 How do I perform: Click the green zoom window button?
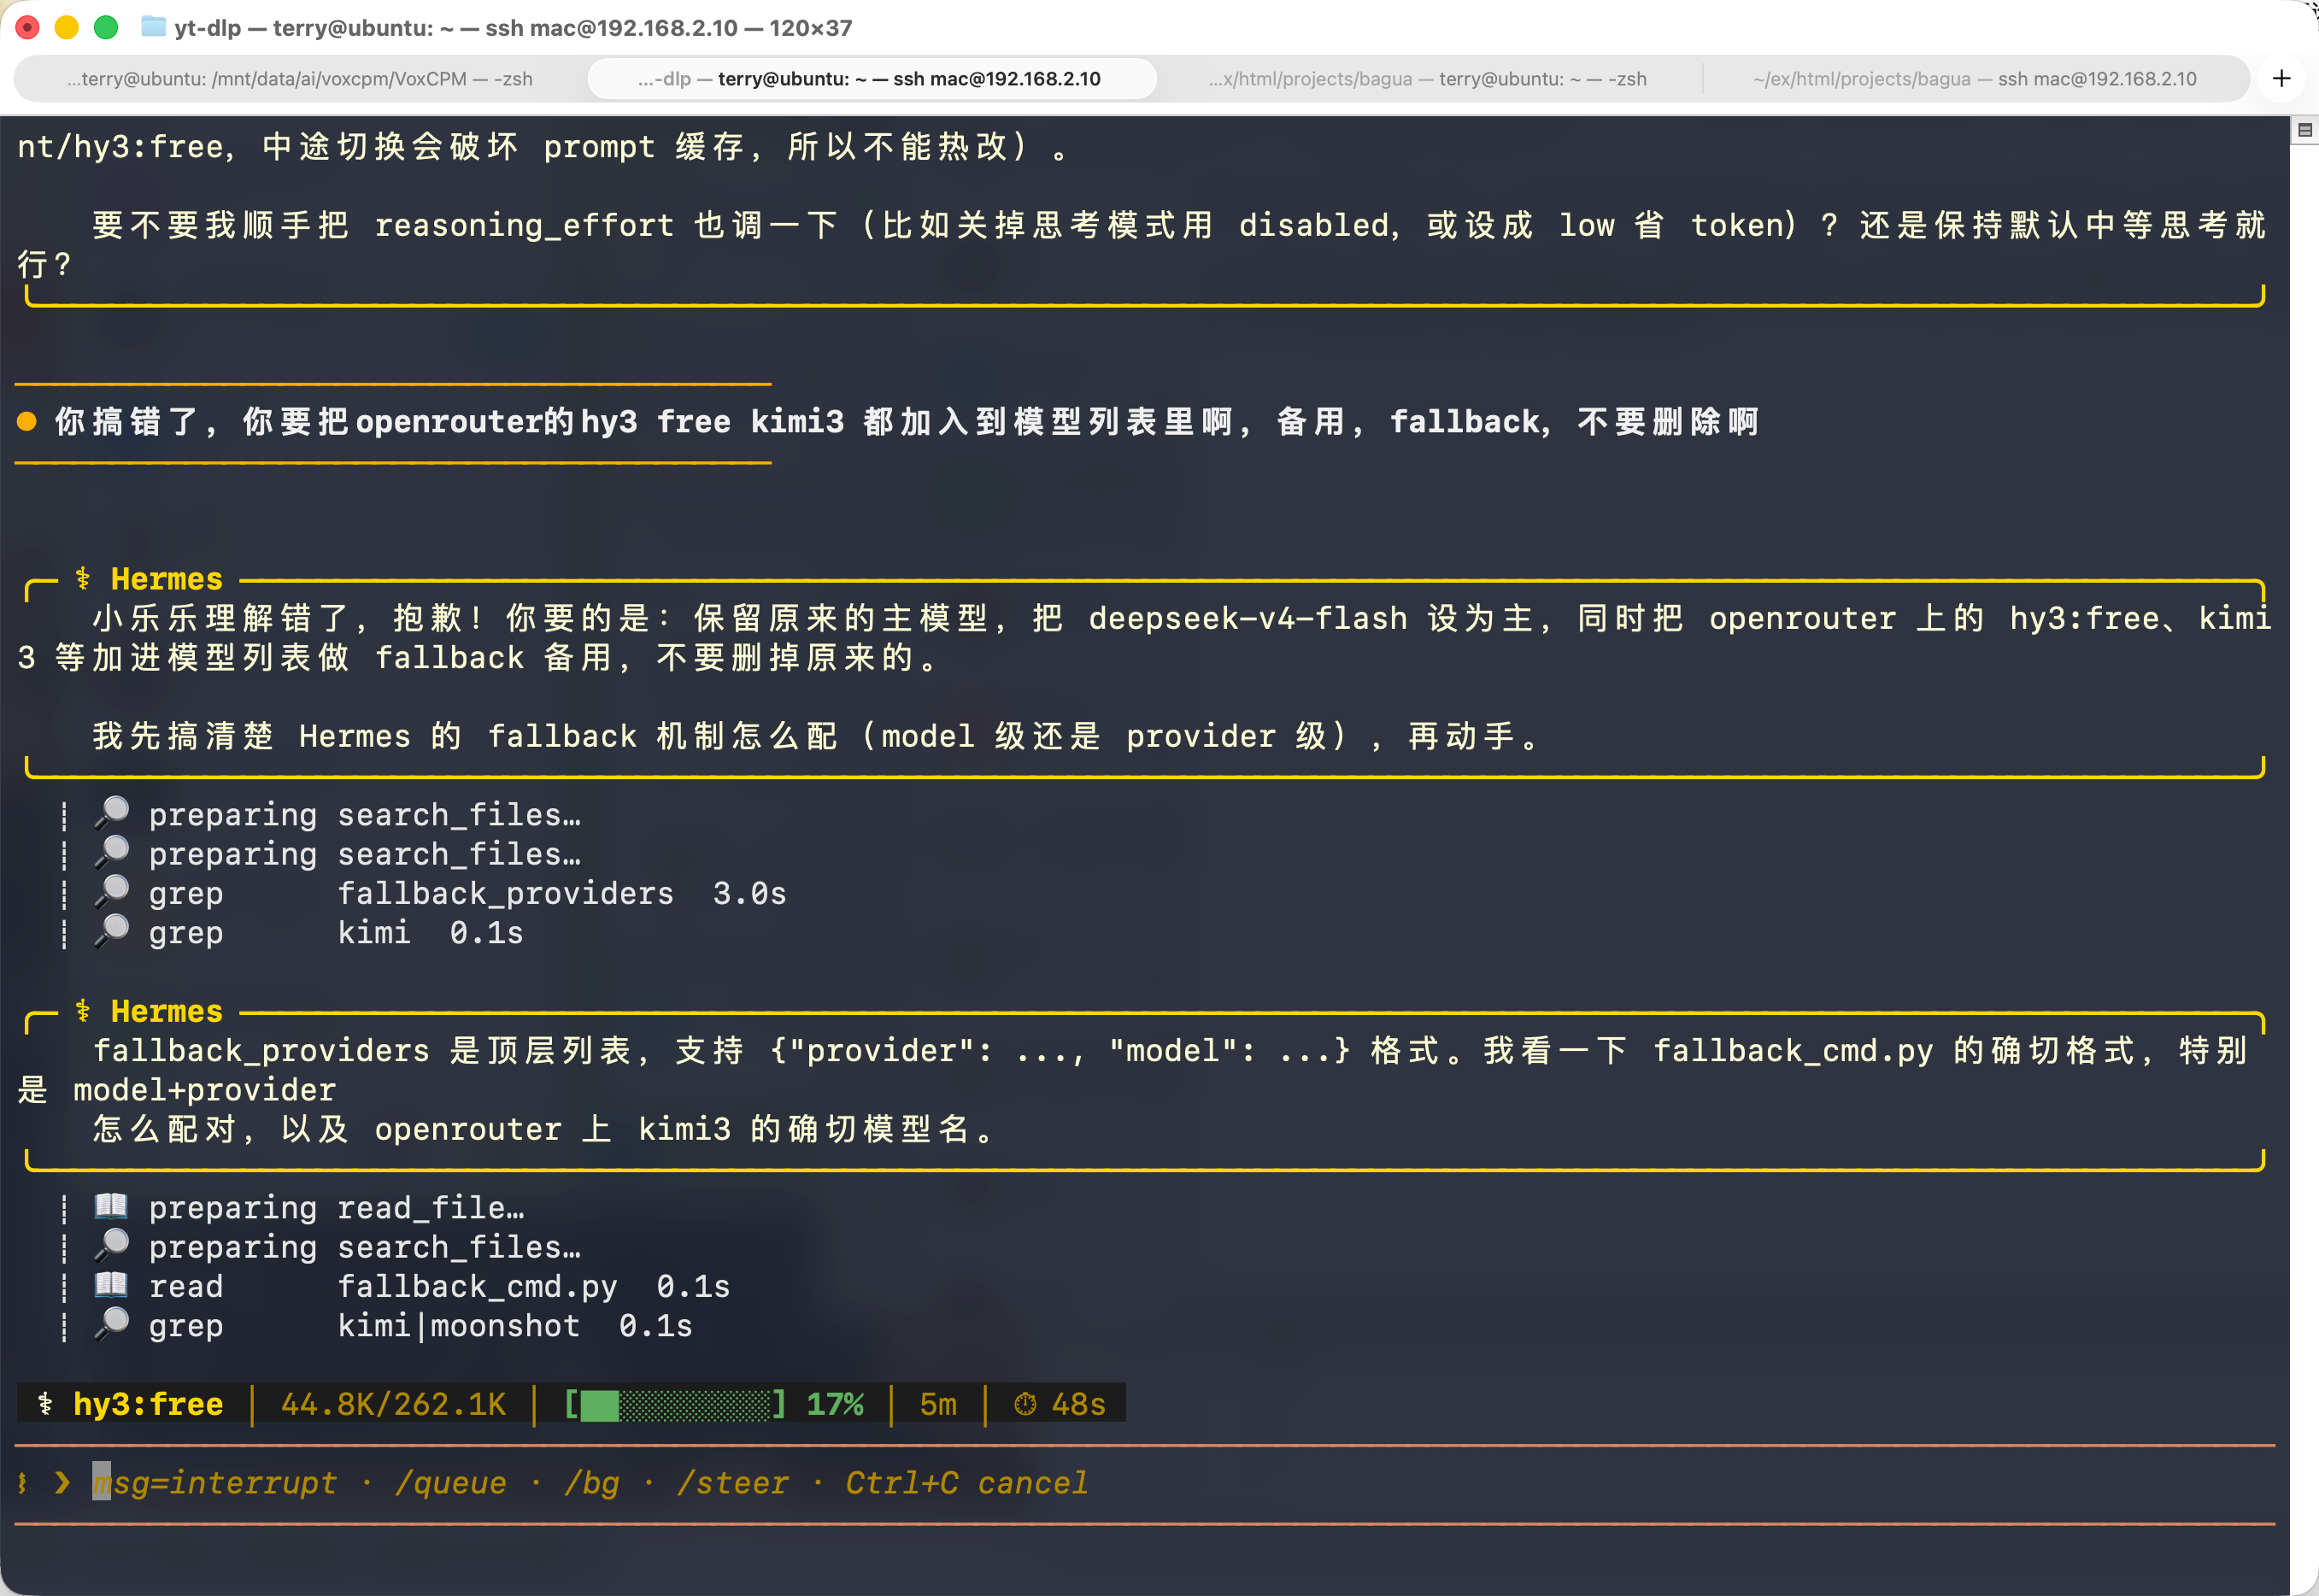[x=106, y=27]
